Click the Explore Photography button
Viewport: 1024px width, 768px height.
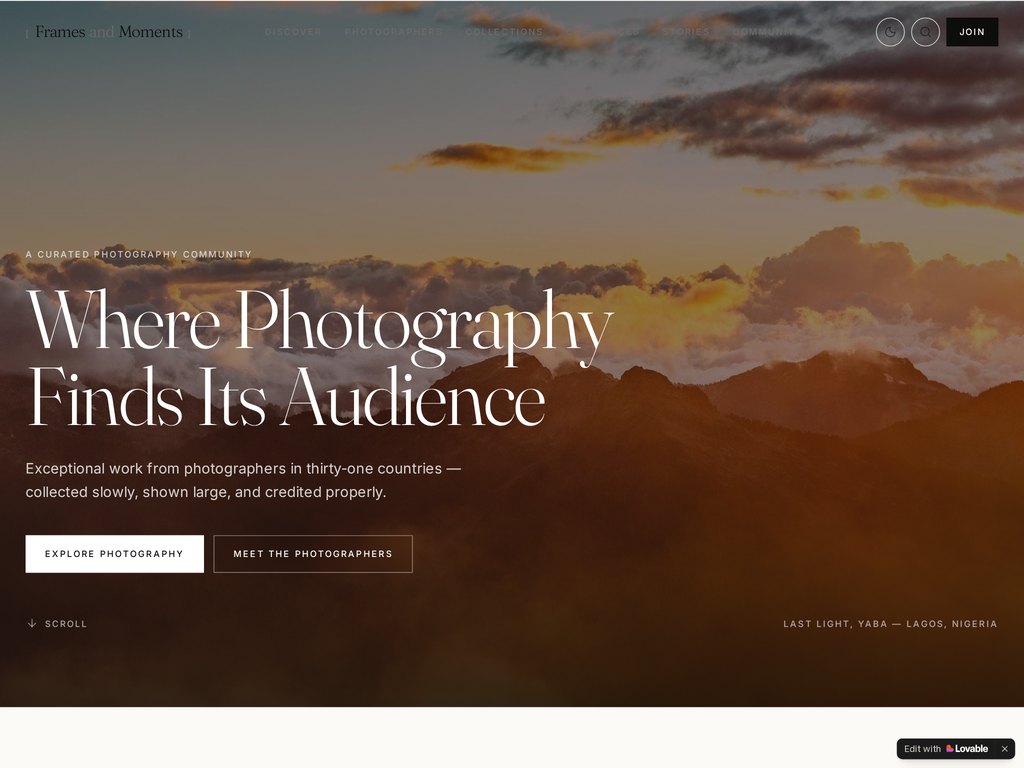click(114, 554)
